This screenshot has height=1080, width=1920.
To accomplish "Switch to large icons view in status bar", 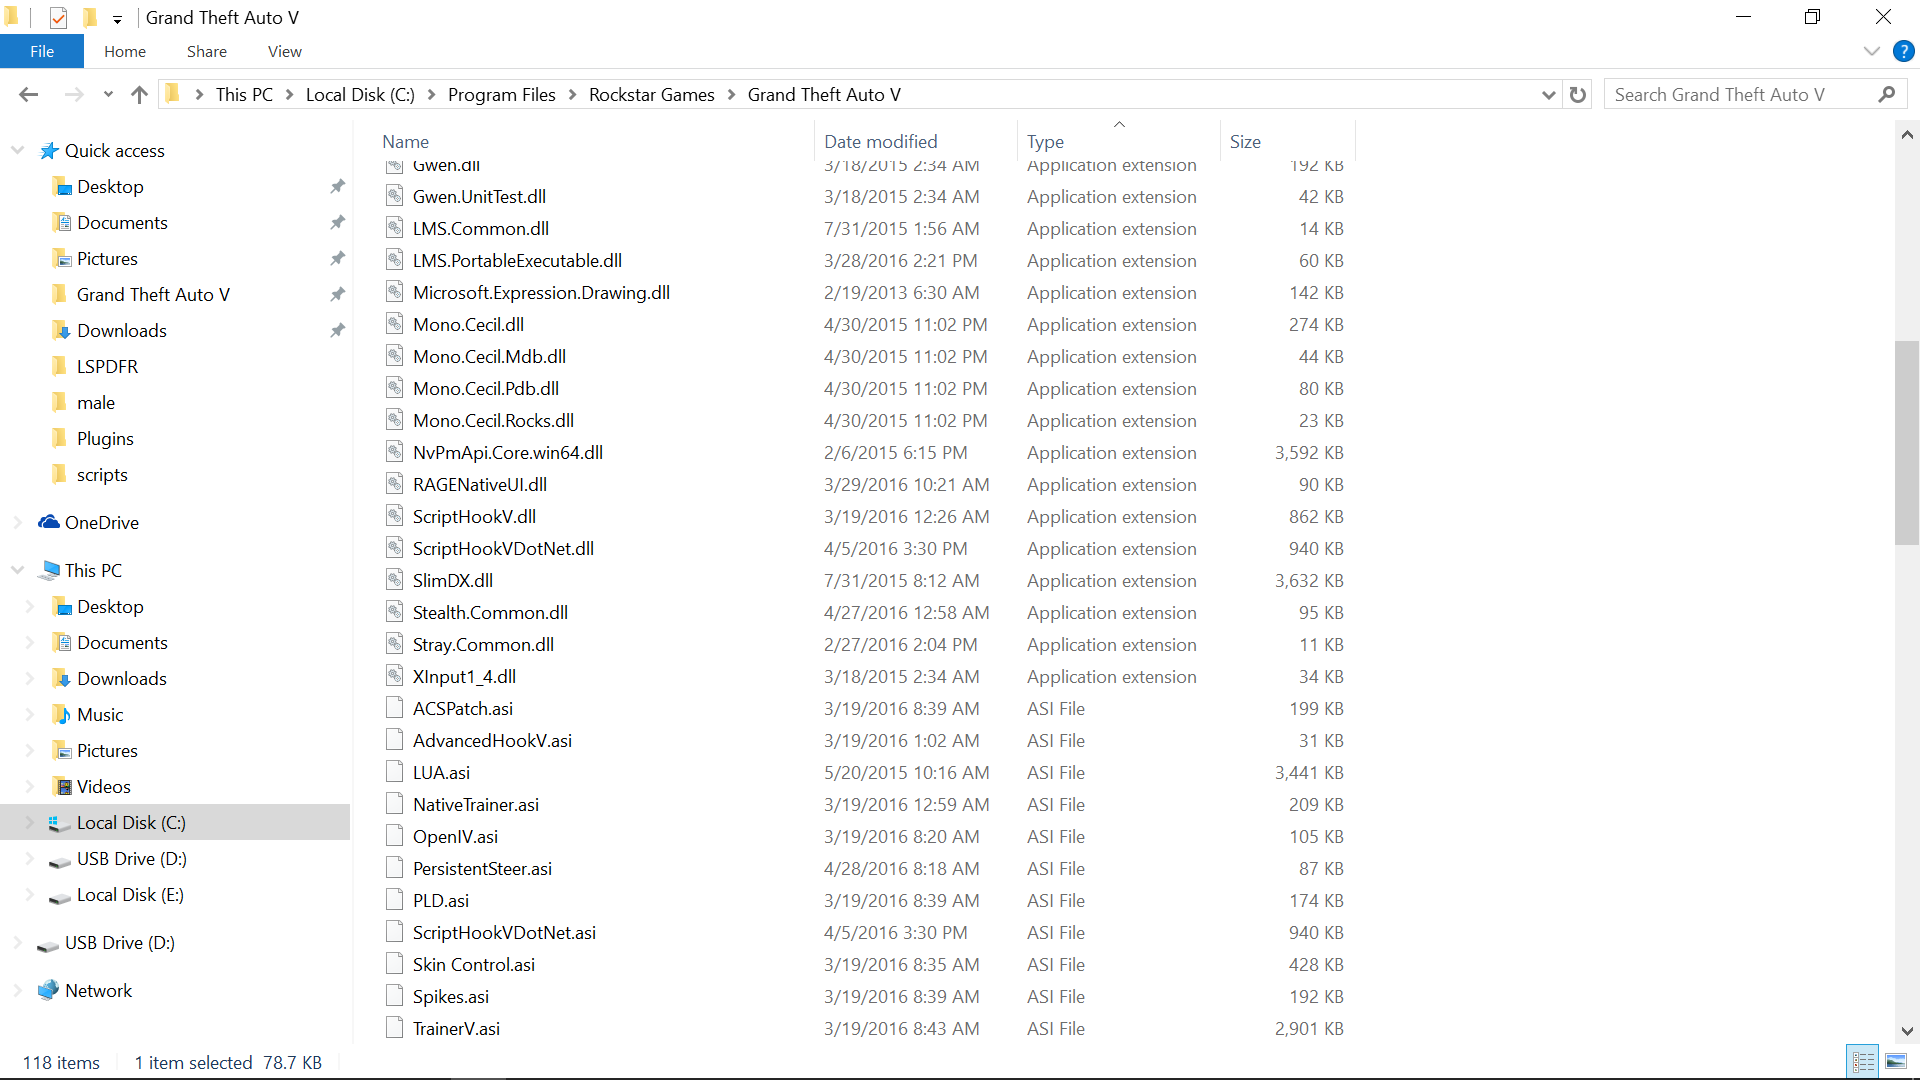I will 1895,1062.
